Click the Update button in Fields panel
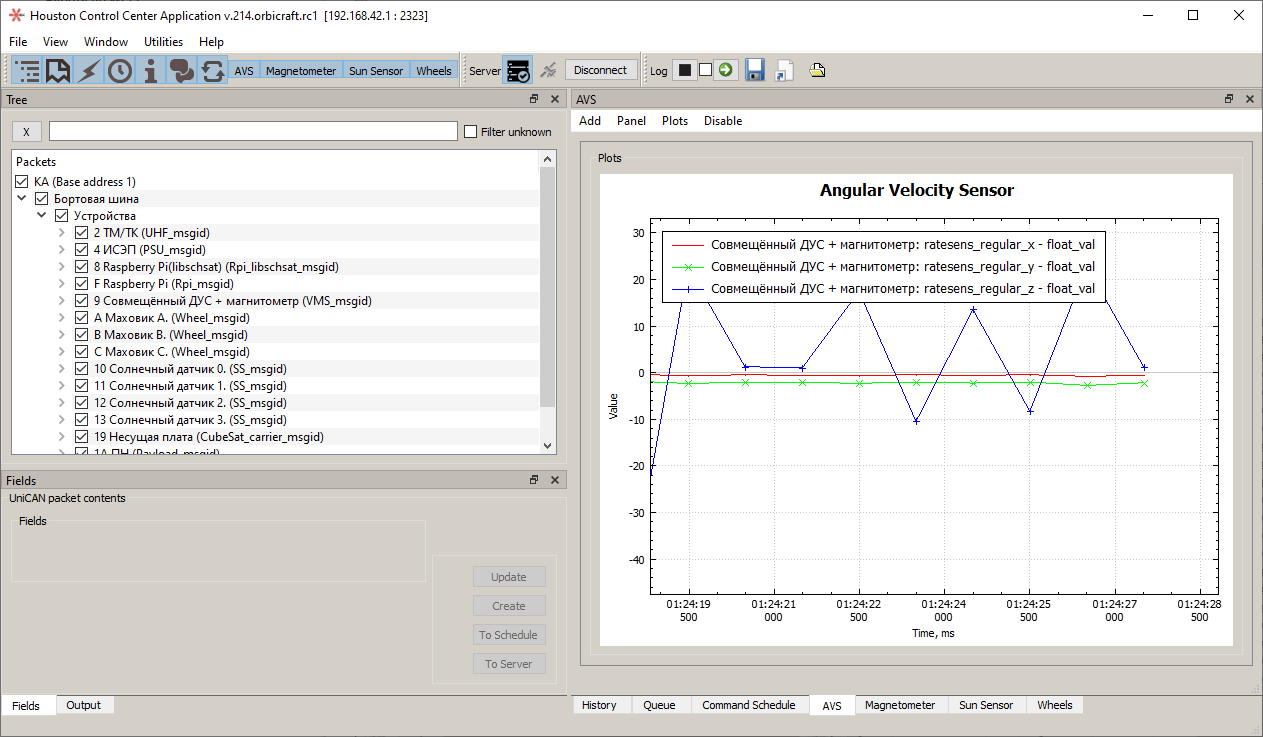 (x=509, y=576)
